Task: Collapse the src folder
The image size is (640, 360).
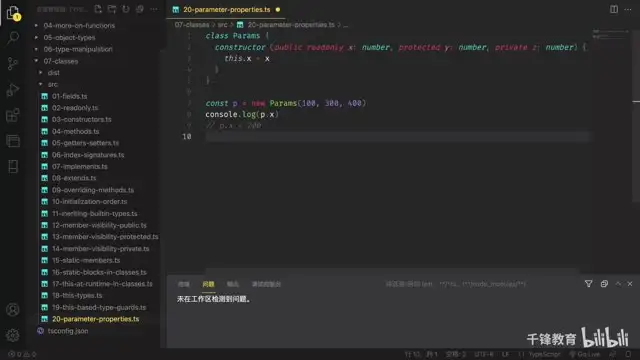Action: coord(52,84)
